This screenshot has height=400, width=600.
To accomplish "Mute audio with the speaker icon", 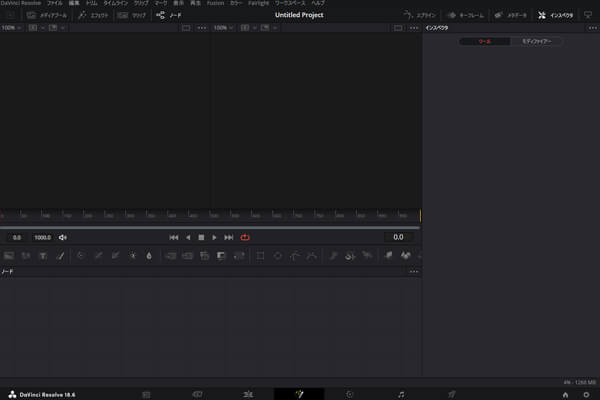I will [x=63, y=237].
